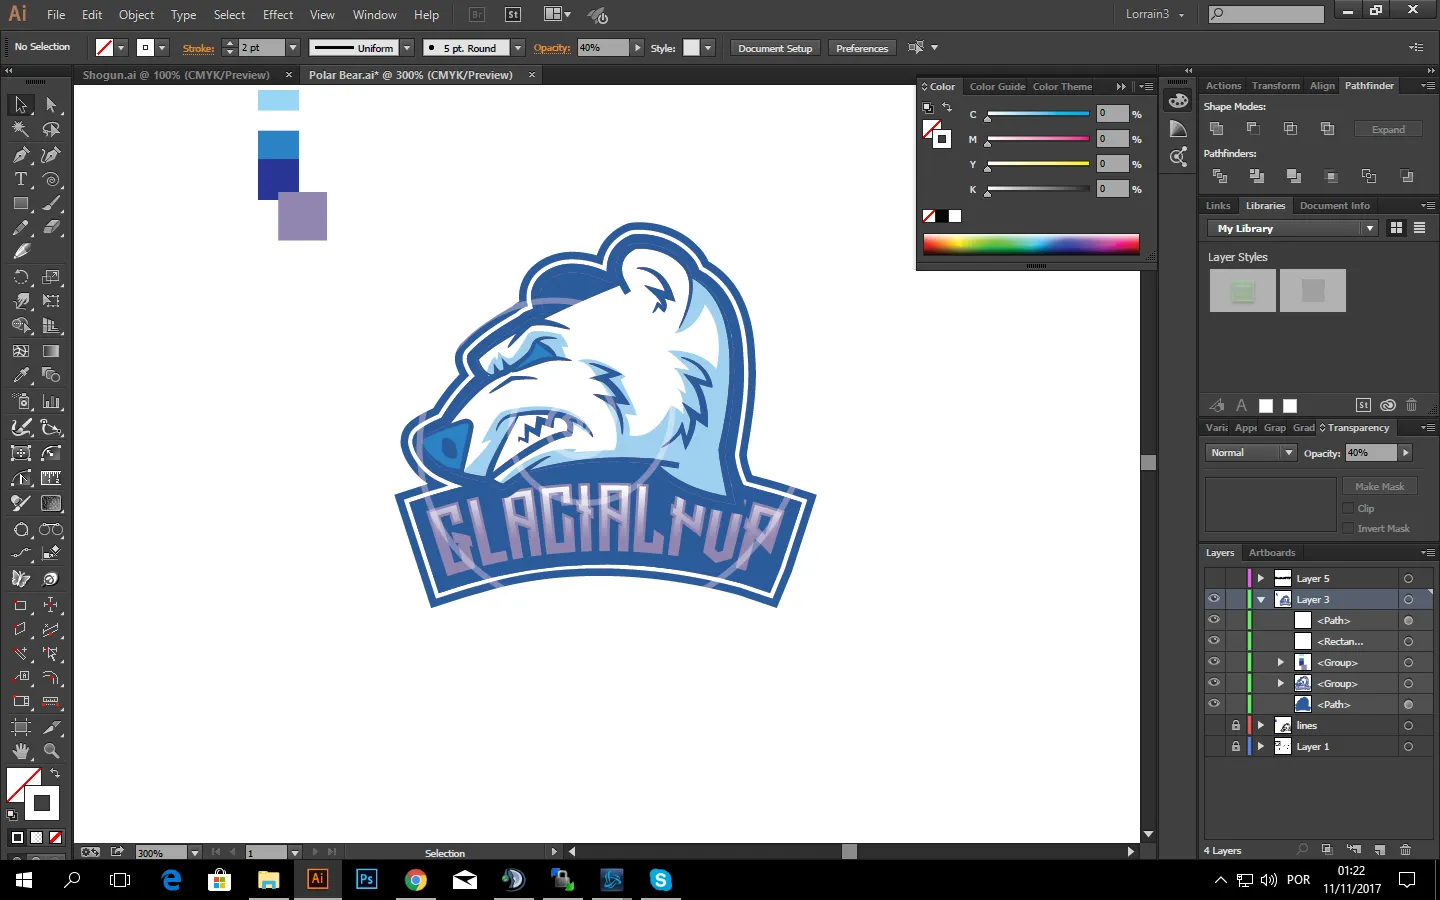The height and width of the screenshot is (900, 1440).
Task: Toggle visibility of the Rectangle sublayer
Action: (x=1214, y=641)
